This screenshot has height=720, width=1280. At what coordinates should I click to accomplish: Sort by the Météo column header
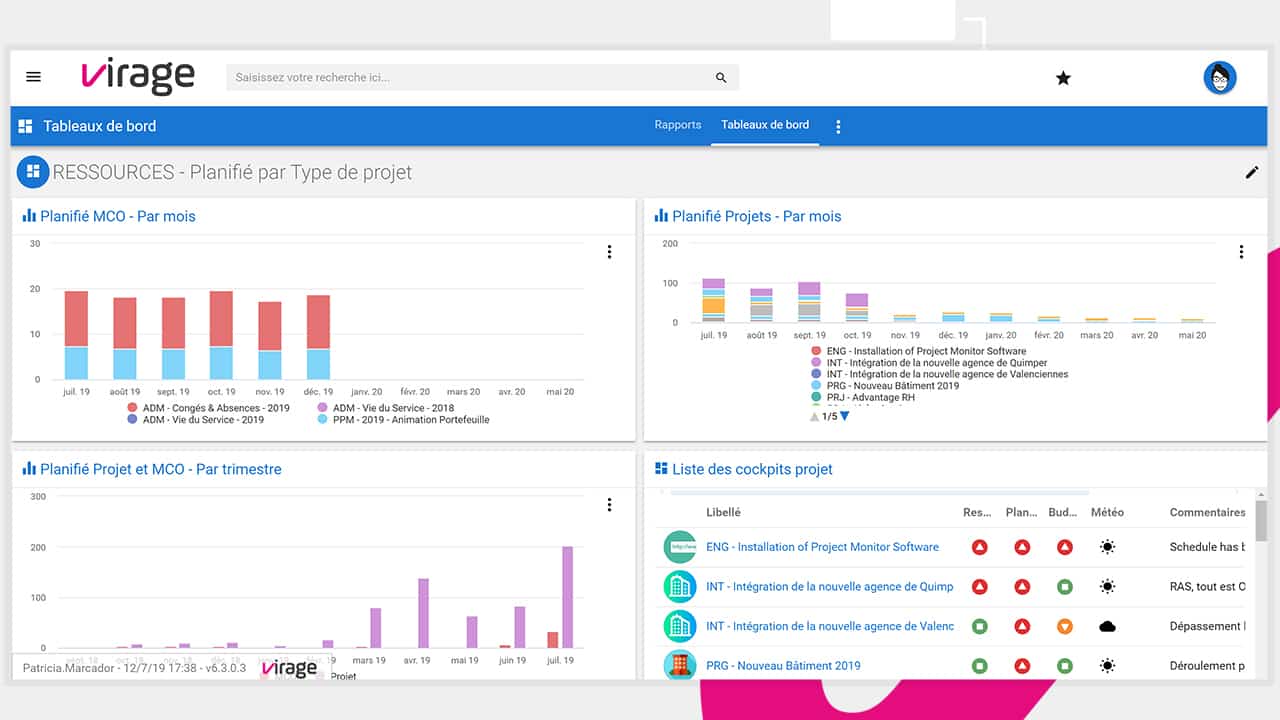point(1107,512)
